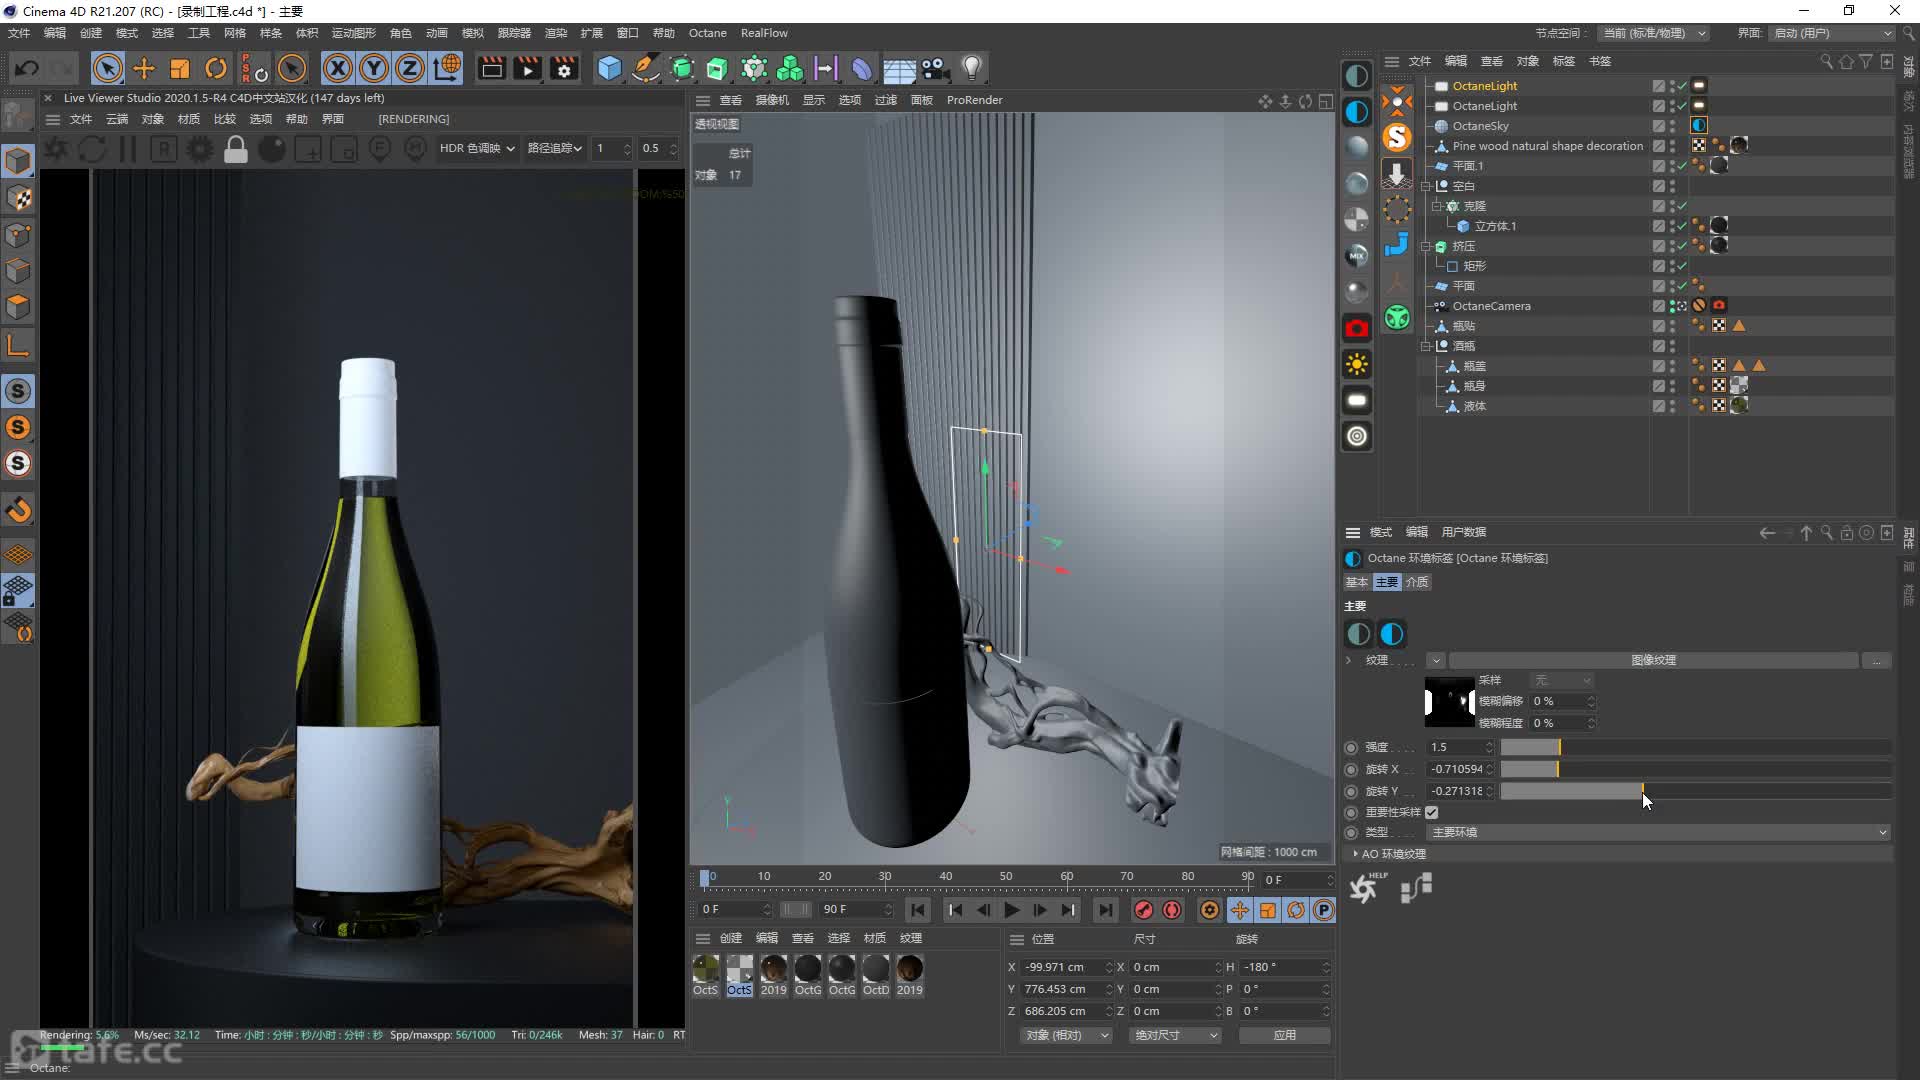Select the Scale tool in top toolbar
This screenshot has width=1920, height=1080.
(180, 68)
